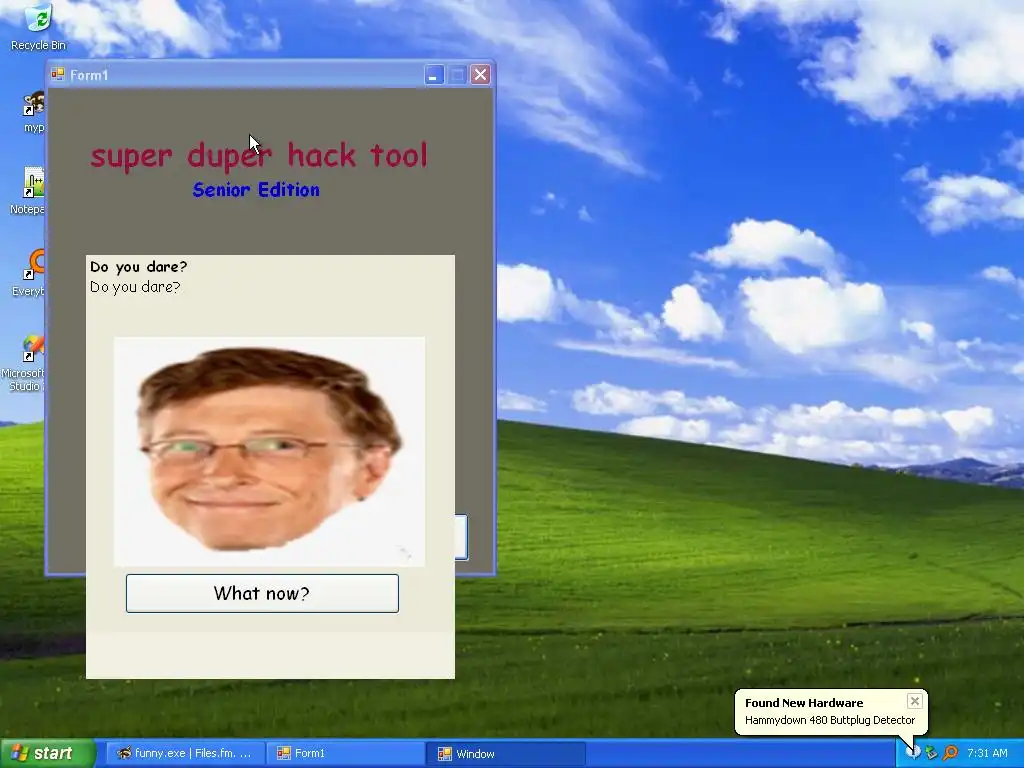Viewport: 1024px width, 768px height.
Task: Select the monkey-icon desktop shortcut
Action: (x=33, y=112)
